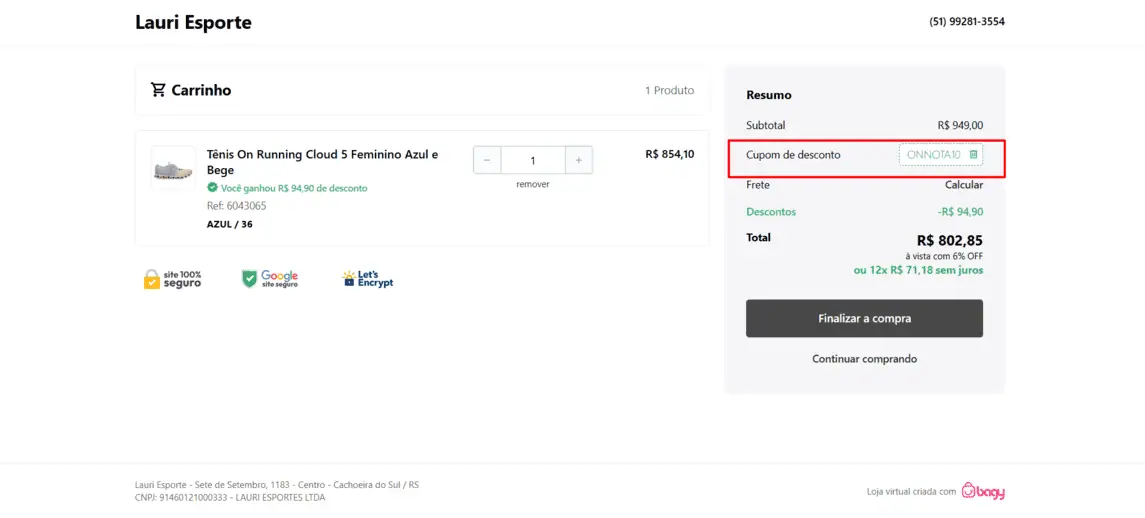
Task: Click the footer address Sete de Setembro line
Action: (x=277, y=484)
